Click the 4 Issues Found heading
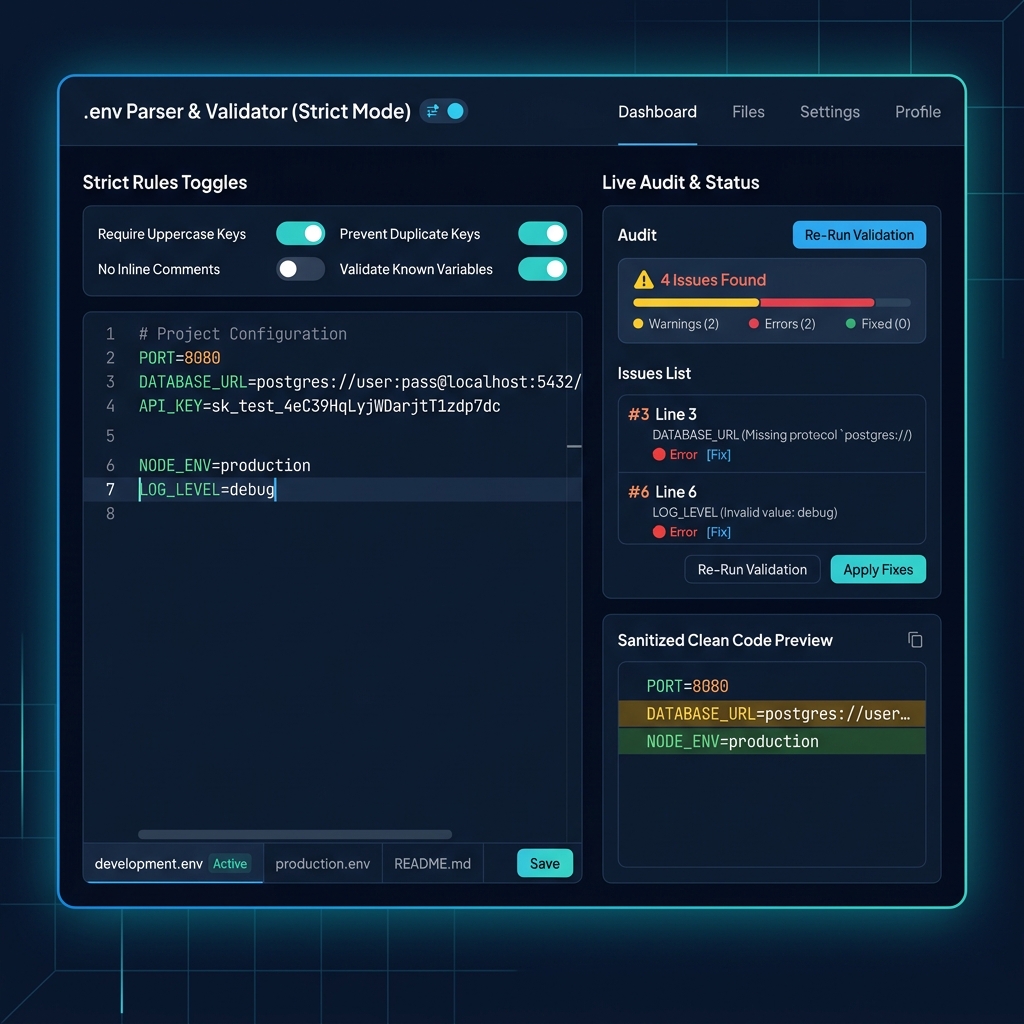 [713, 280]
